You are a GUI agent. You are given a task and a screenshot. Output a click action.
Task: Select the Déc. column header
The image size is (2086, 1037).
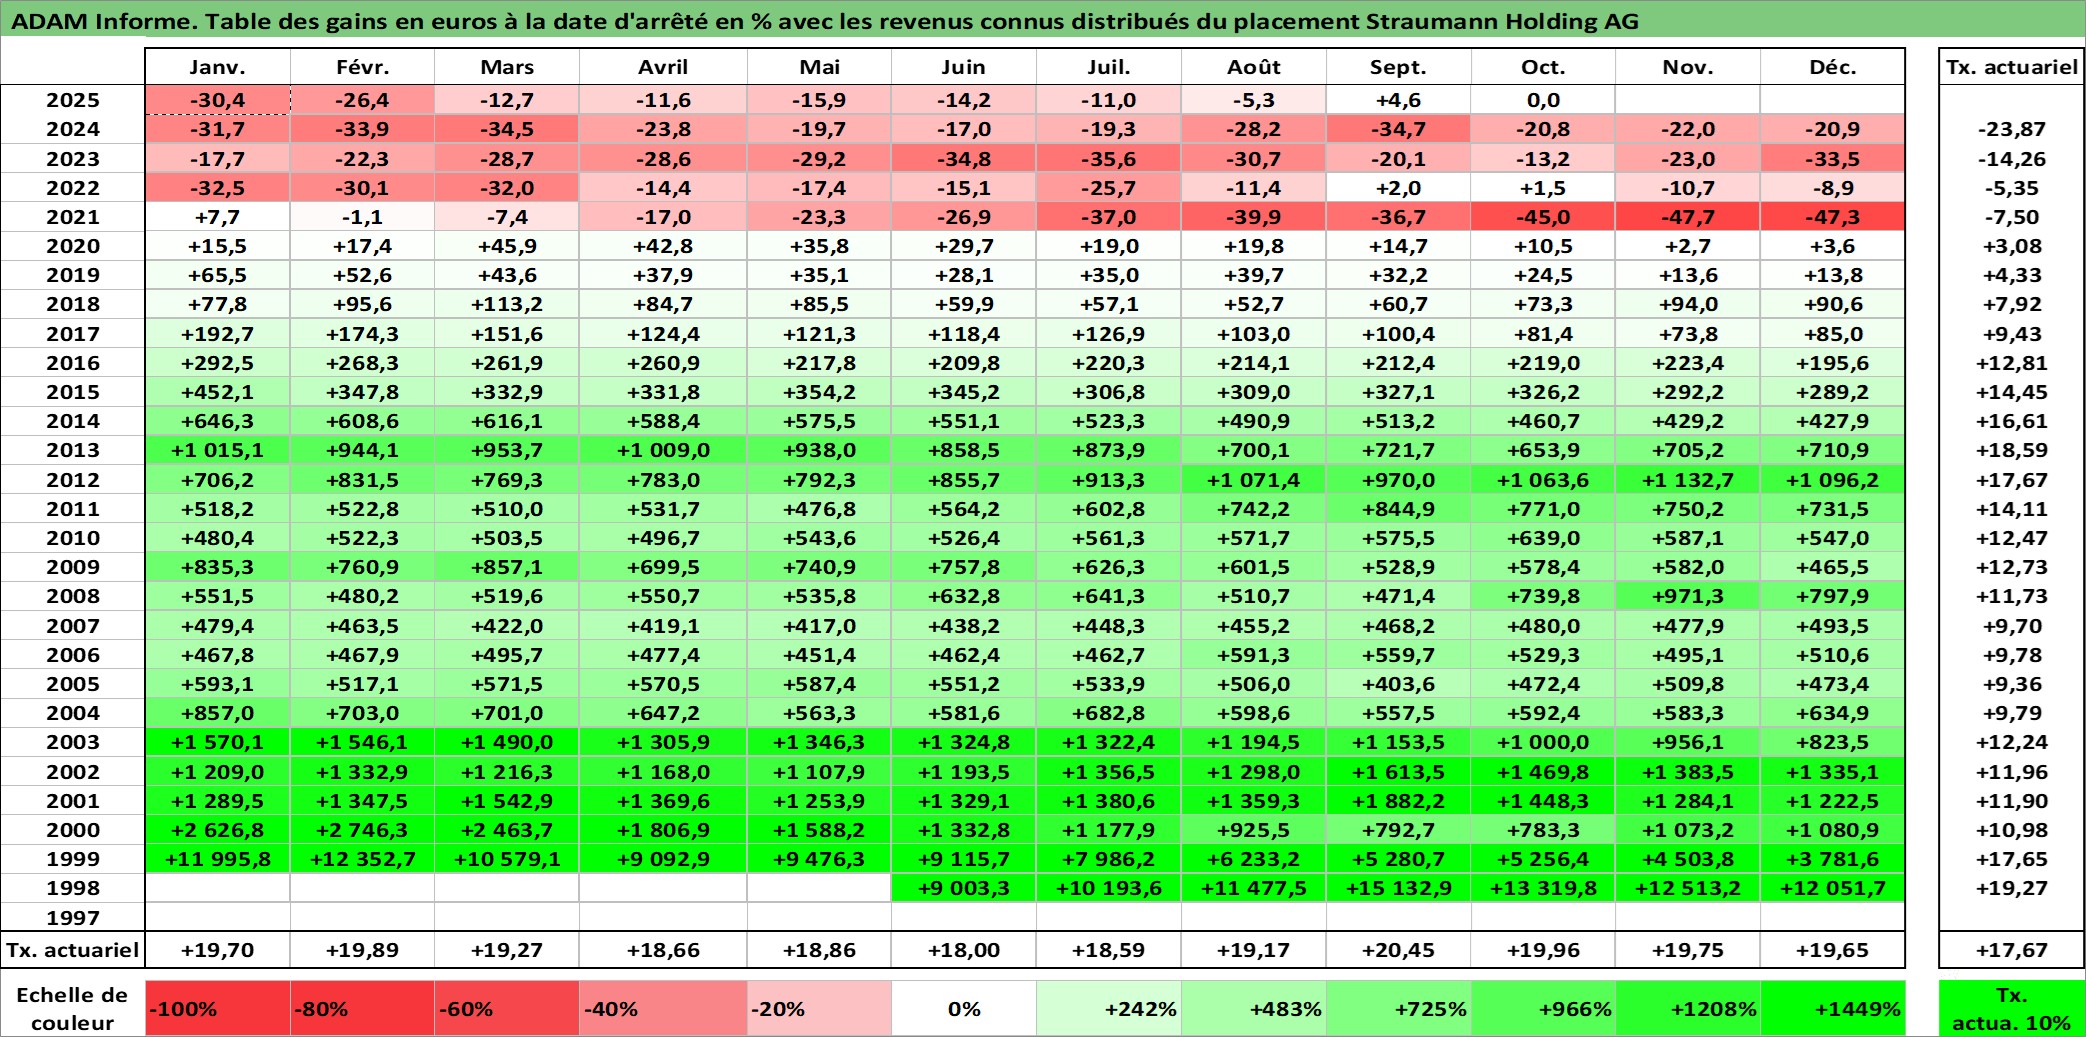tap(1832, 67)
